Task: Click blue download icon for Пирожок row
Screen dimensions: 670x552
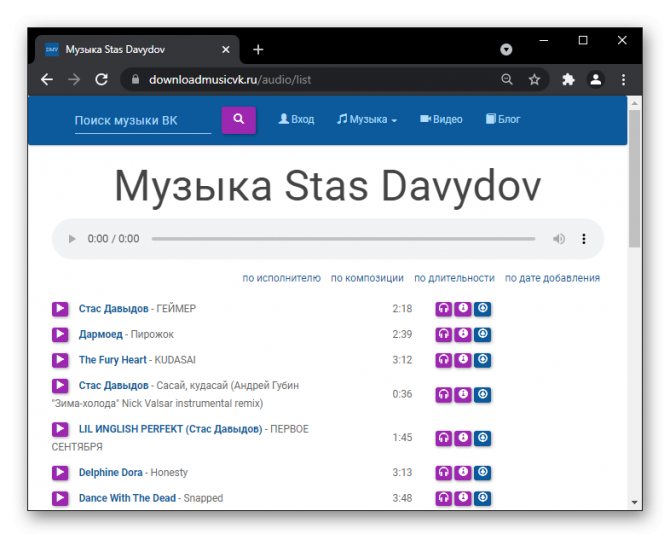Action: pyautogui.click(x=482, y=334)
